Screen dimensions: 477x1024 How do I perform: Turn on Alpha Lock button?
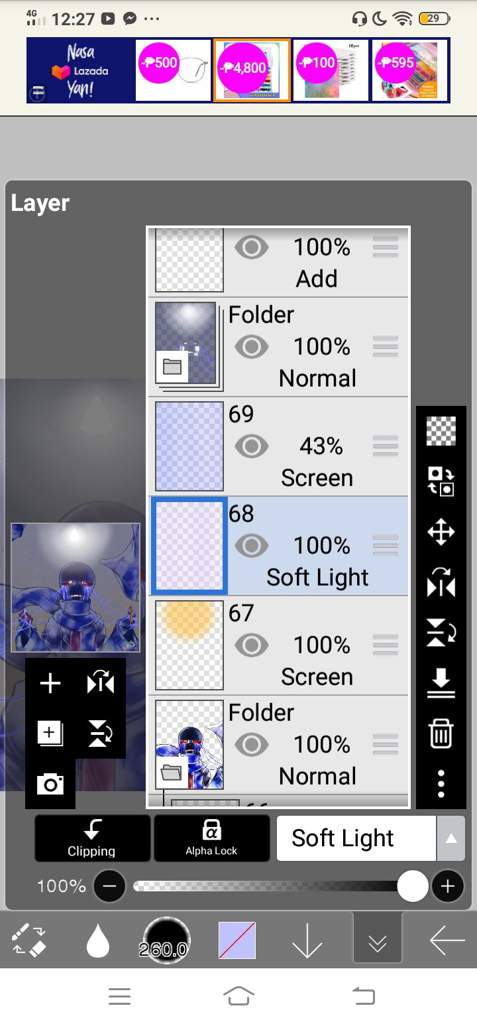tap(212, 839)
